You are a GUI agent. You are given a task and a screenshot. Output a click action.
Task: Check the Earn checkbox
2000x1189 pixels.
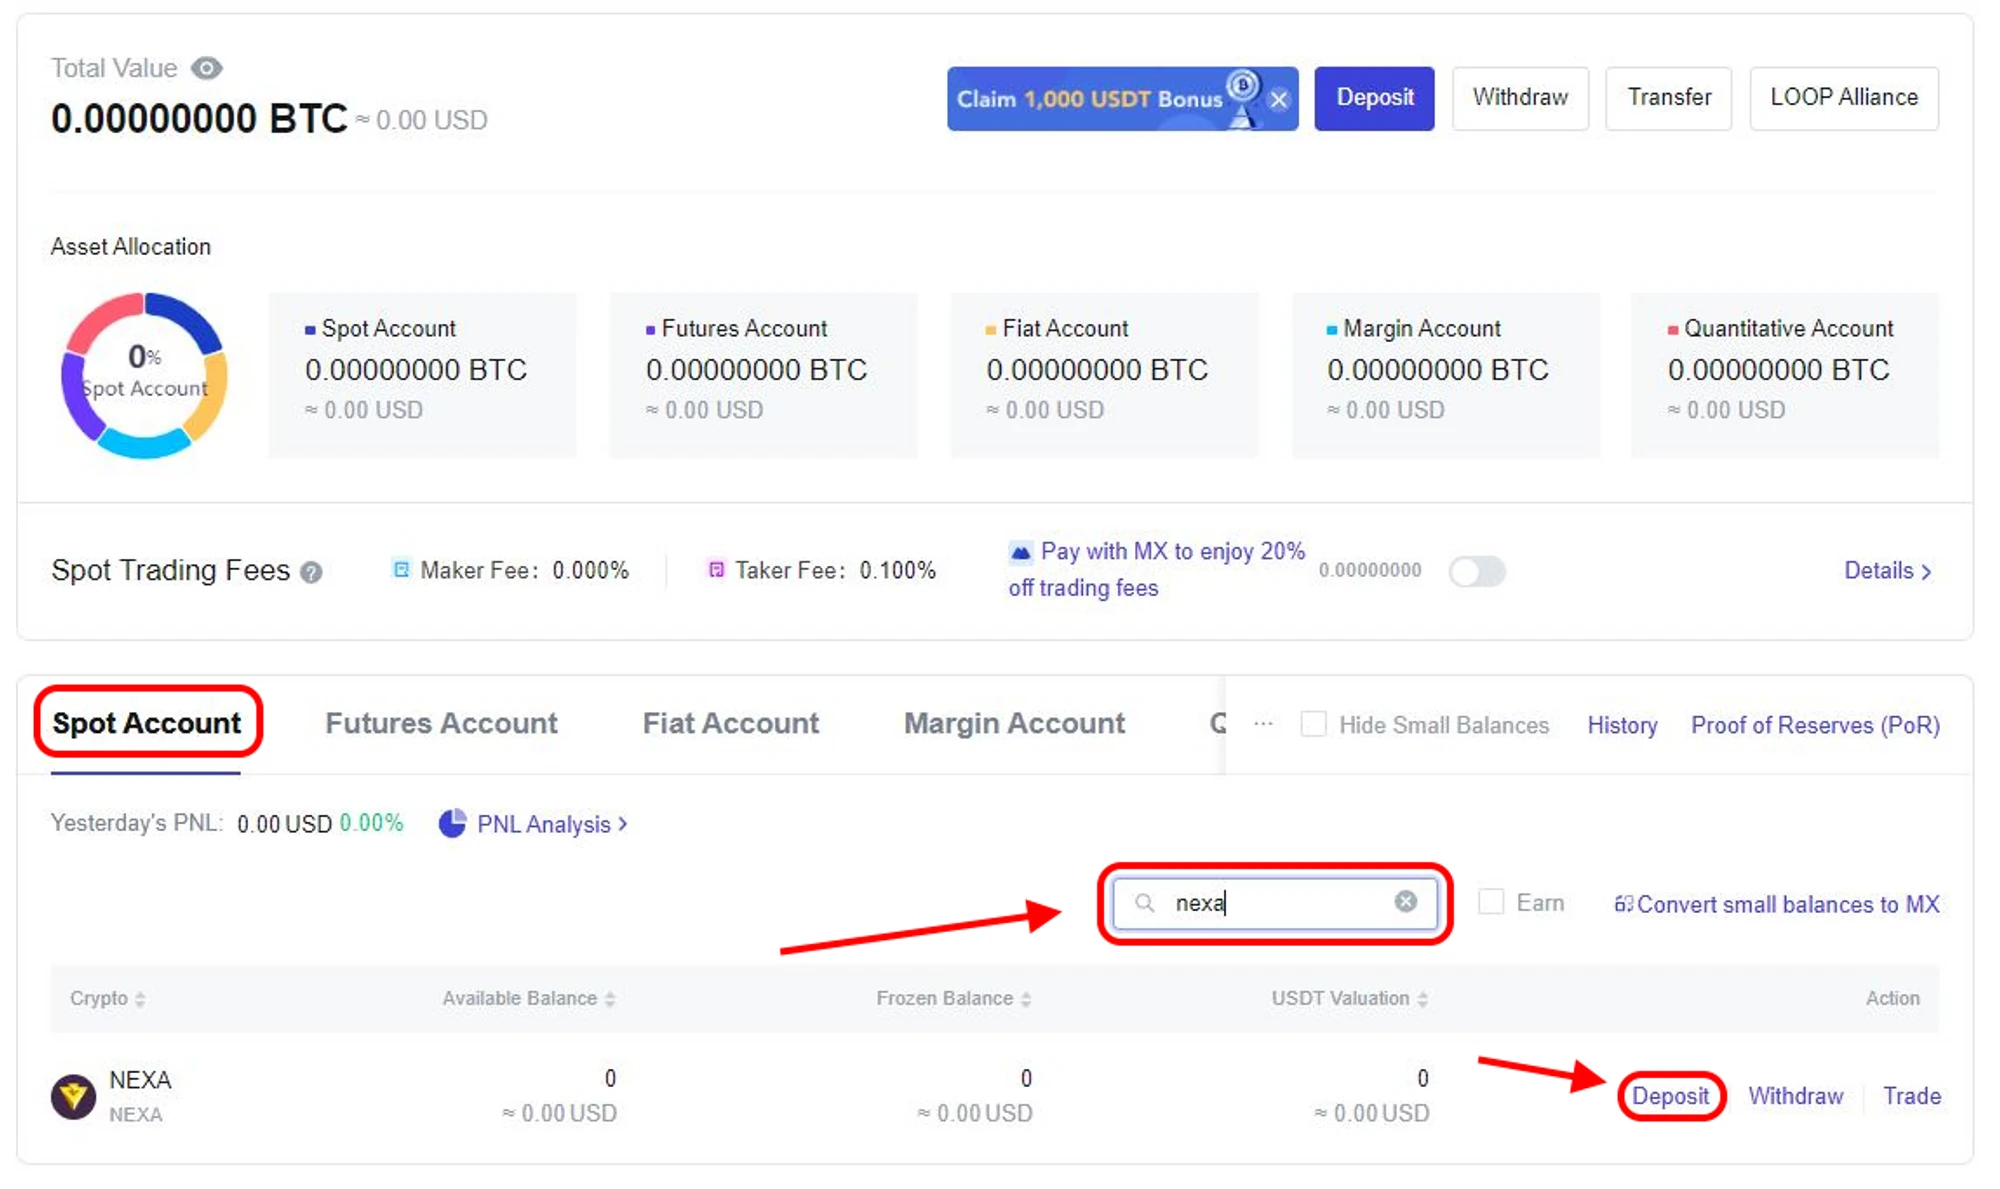click(1491, 902)
